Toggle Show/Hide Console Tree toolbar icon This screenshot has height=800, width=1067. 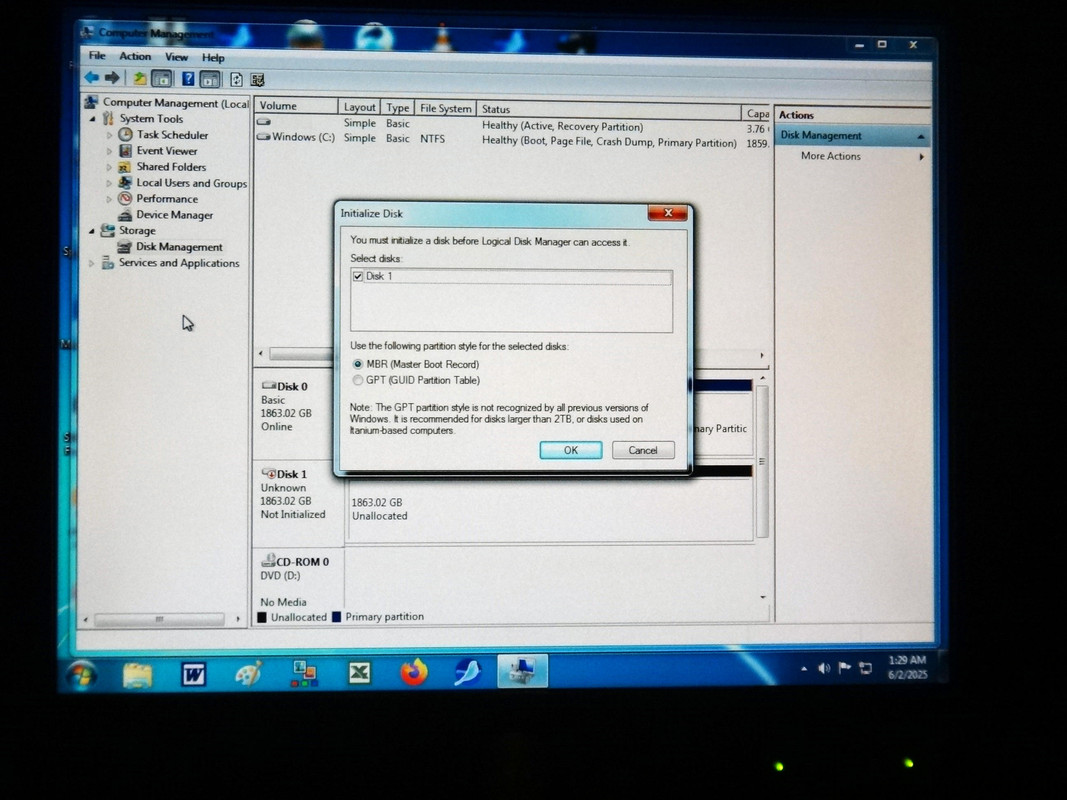(162, 79)
